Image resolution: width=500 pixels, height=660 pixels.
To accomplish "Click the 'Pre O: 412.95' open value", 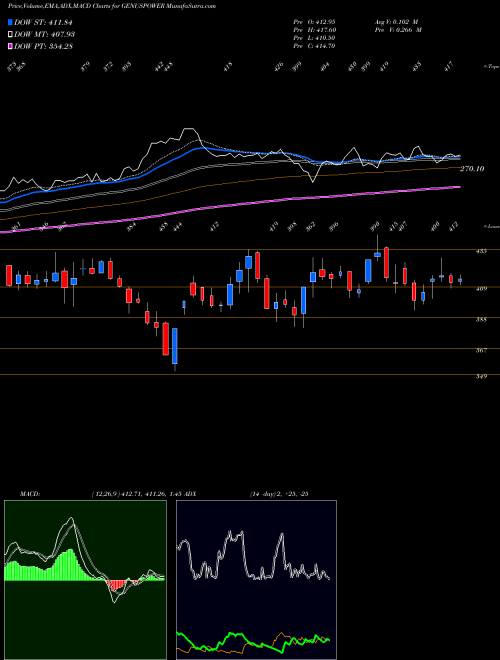I will 314,21.
